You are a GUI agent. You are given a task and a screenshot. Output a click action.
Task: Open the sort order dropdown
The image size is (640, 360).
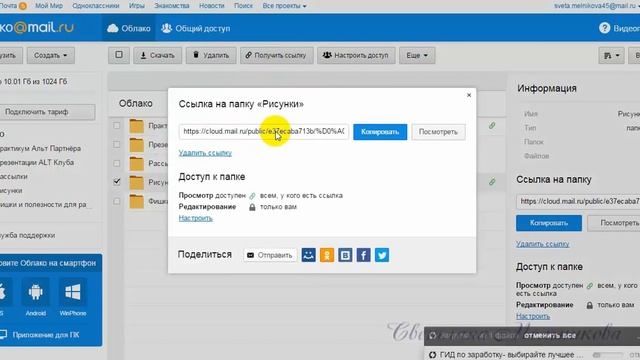click(611, 55)
